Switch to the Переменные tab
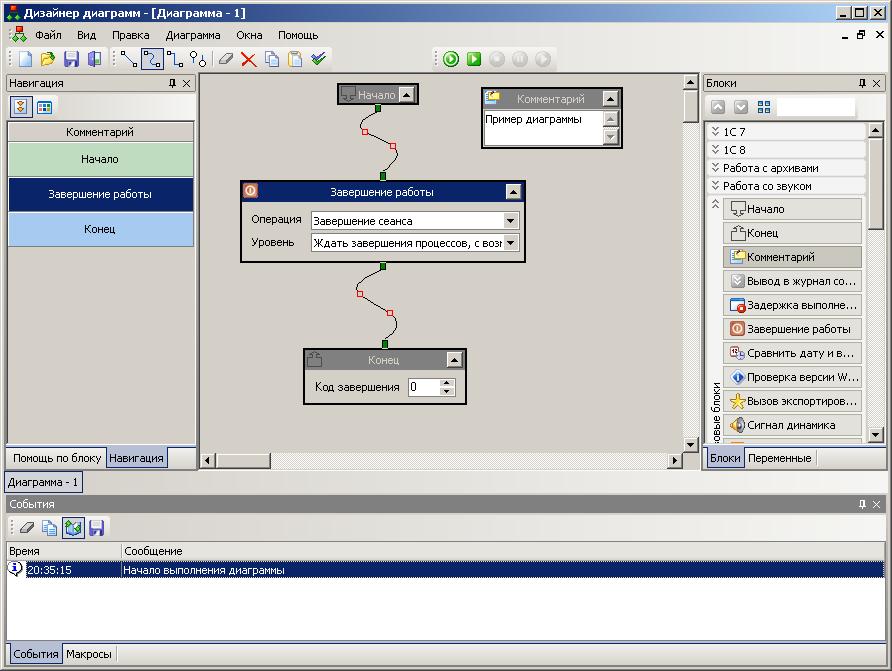This screenshot has width=892, height=671. [779, 458]
